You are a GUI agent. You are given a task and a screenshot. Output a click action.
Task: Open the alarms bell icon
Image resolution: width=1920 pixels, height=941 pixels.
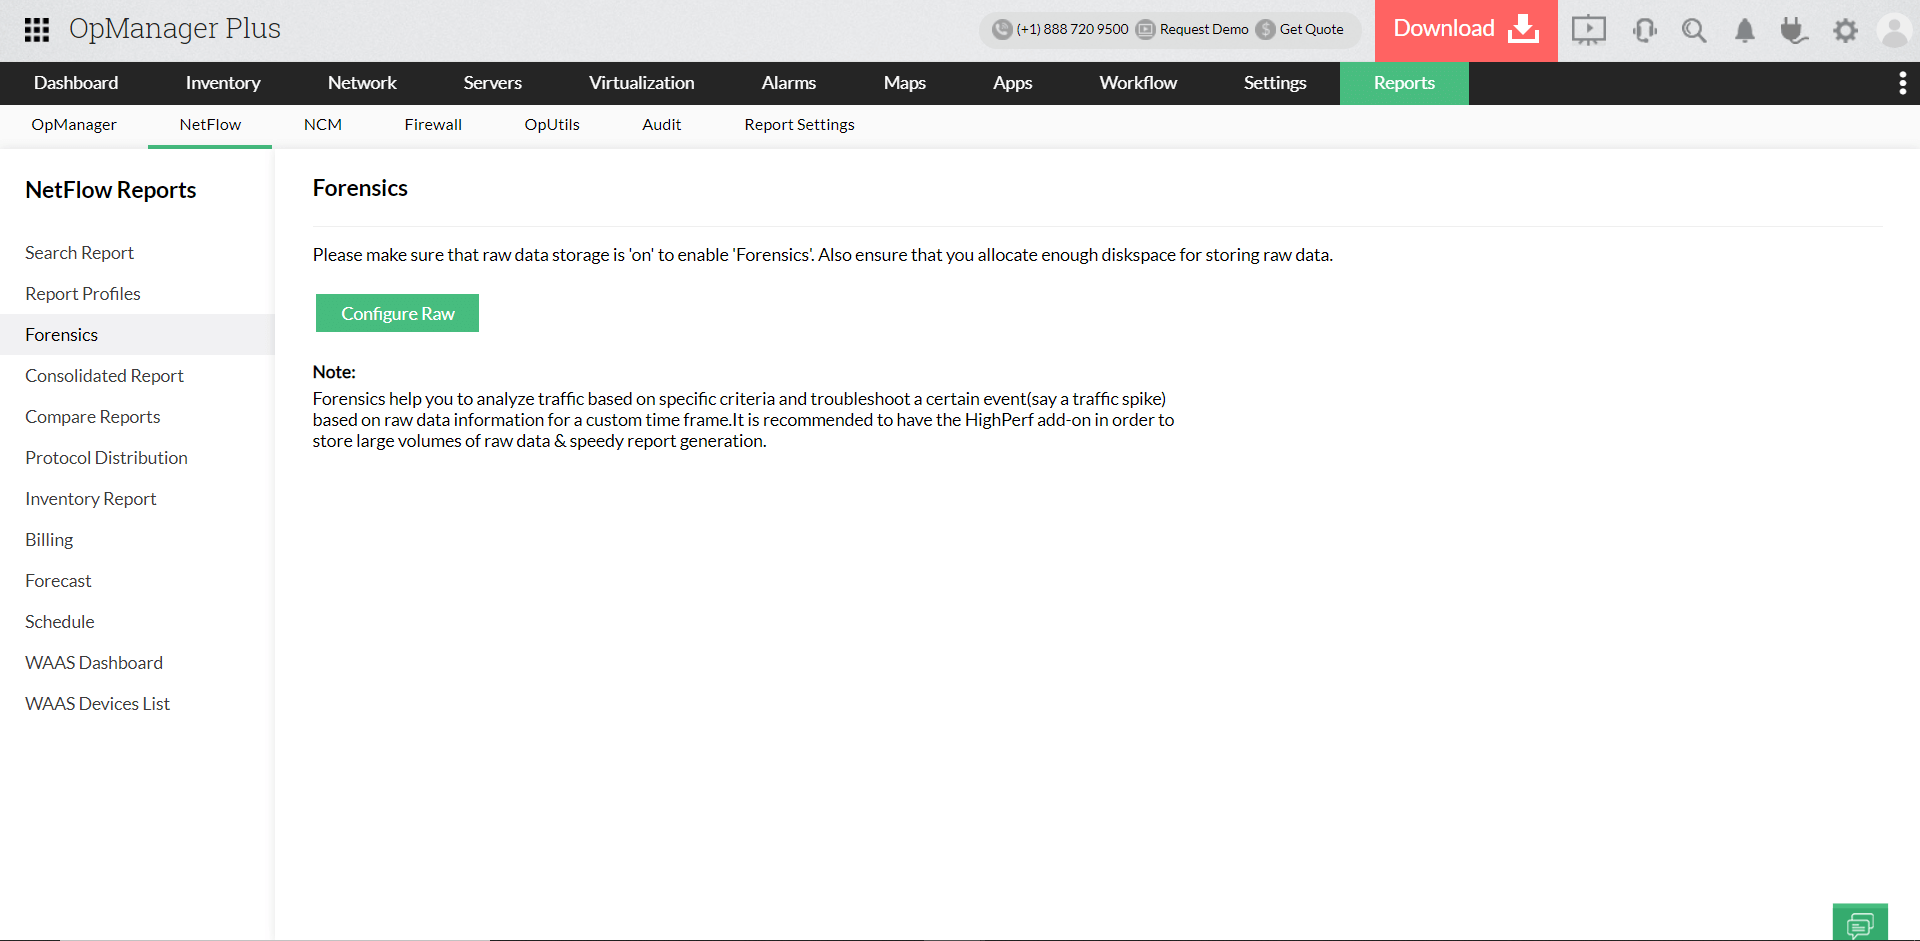pyautogui.click(x=1745, y=31)
